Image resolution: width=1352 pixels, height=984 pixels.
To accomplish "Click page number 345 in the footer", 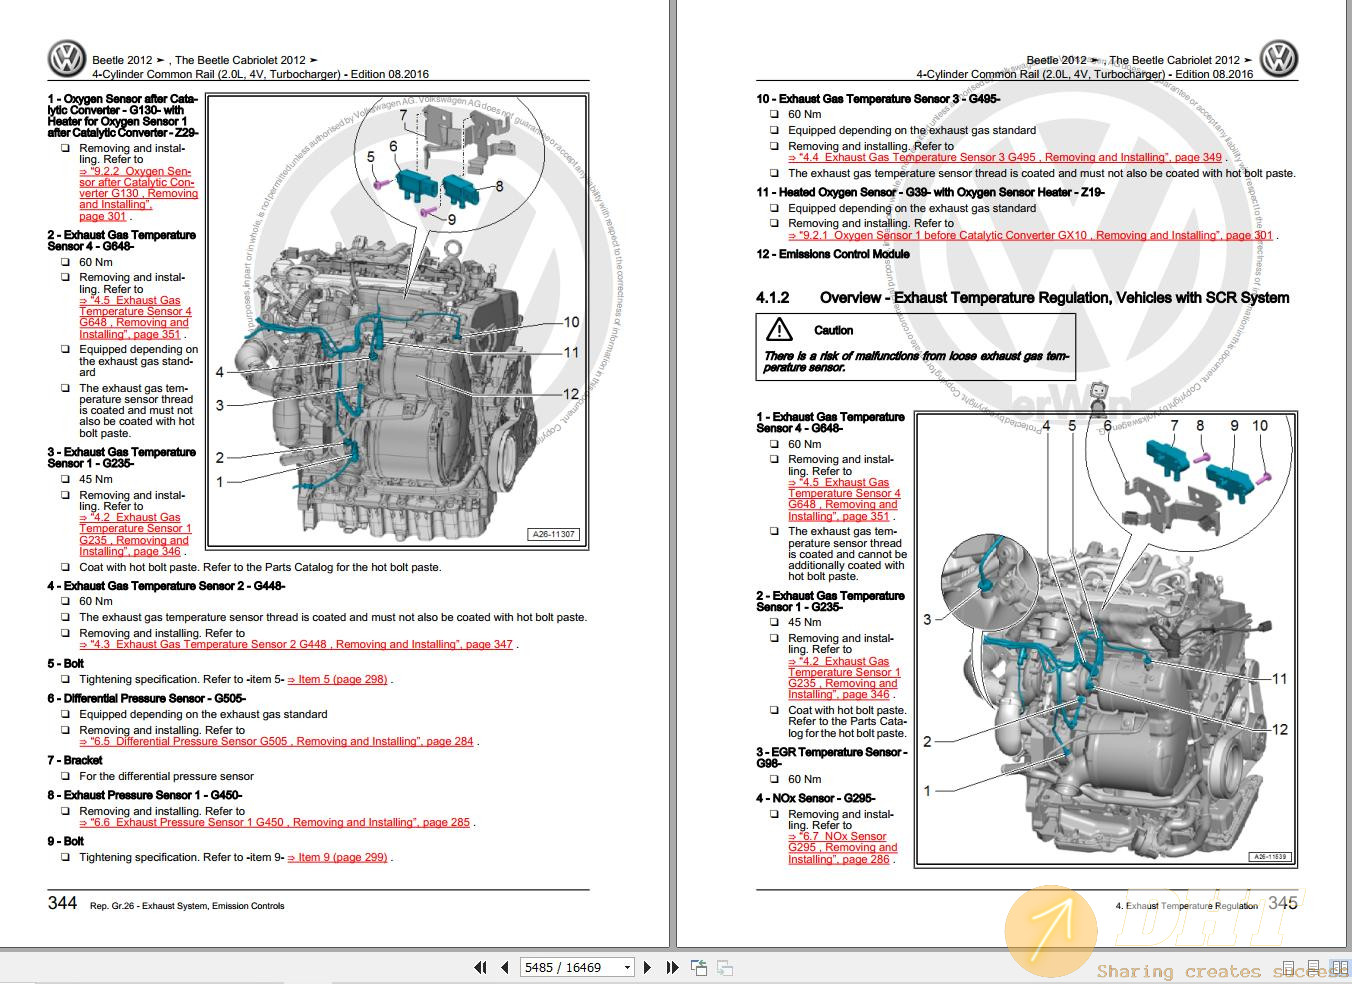I will [1282, 903].
